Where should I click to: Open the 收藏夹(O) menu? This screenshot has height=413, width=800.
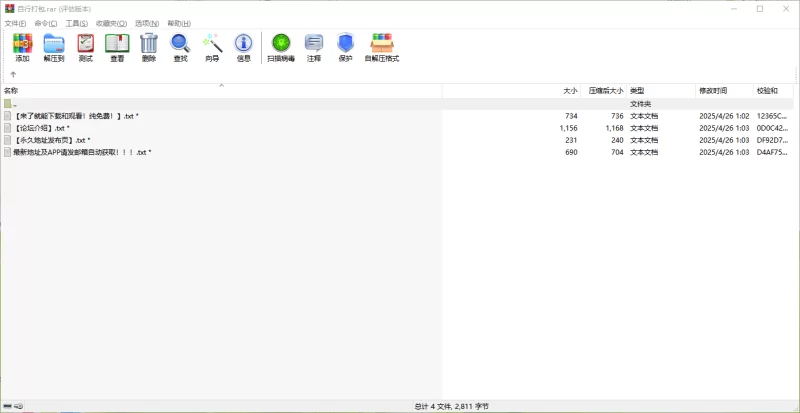[x=111, y=23]
